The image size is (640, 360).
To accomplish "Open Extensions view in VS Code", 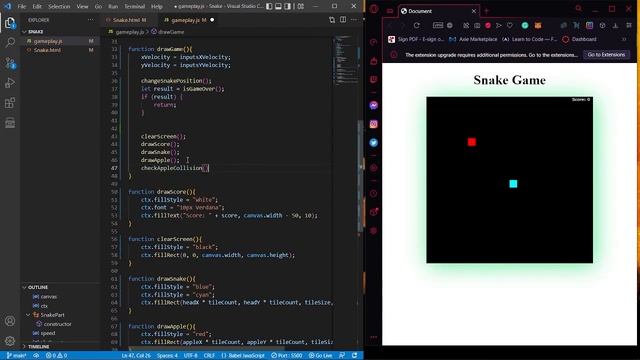I will coord(10,103).
